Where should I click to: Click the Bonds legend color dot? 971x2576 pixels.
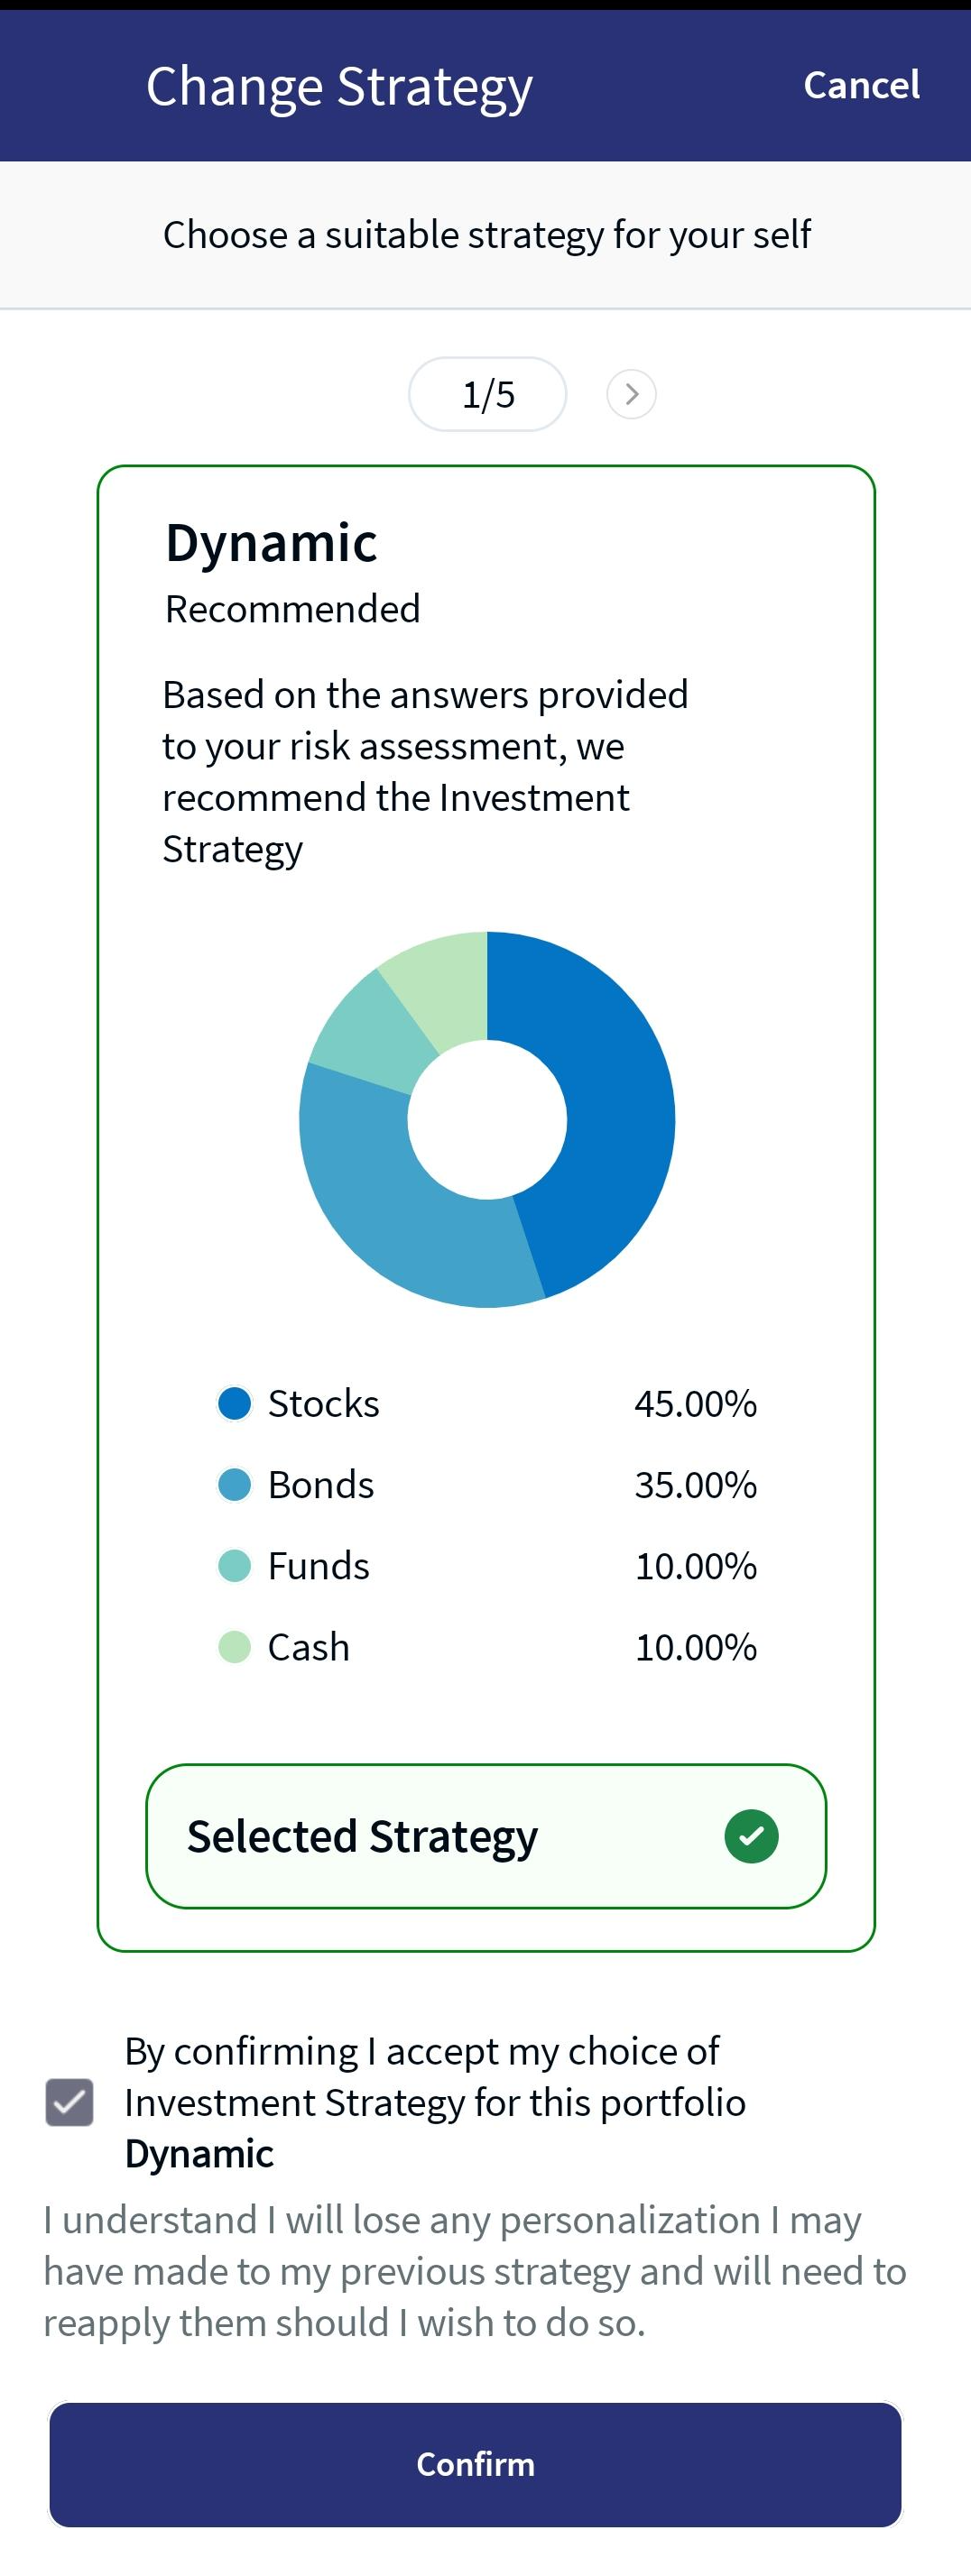234,1484
